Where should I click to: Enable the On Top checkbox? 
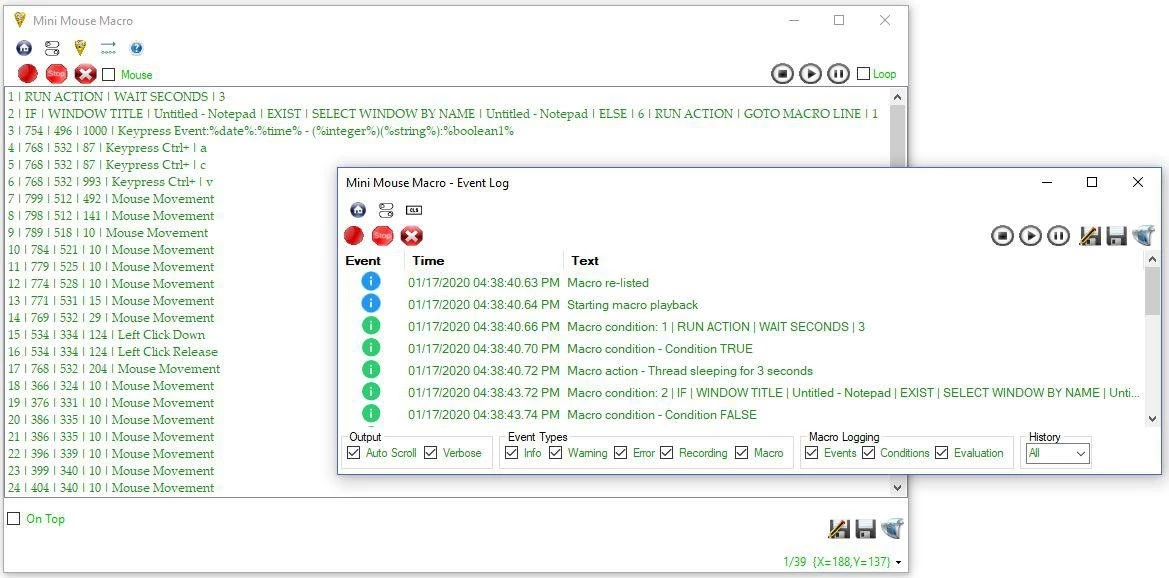click(x=14, y=519)
